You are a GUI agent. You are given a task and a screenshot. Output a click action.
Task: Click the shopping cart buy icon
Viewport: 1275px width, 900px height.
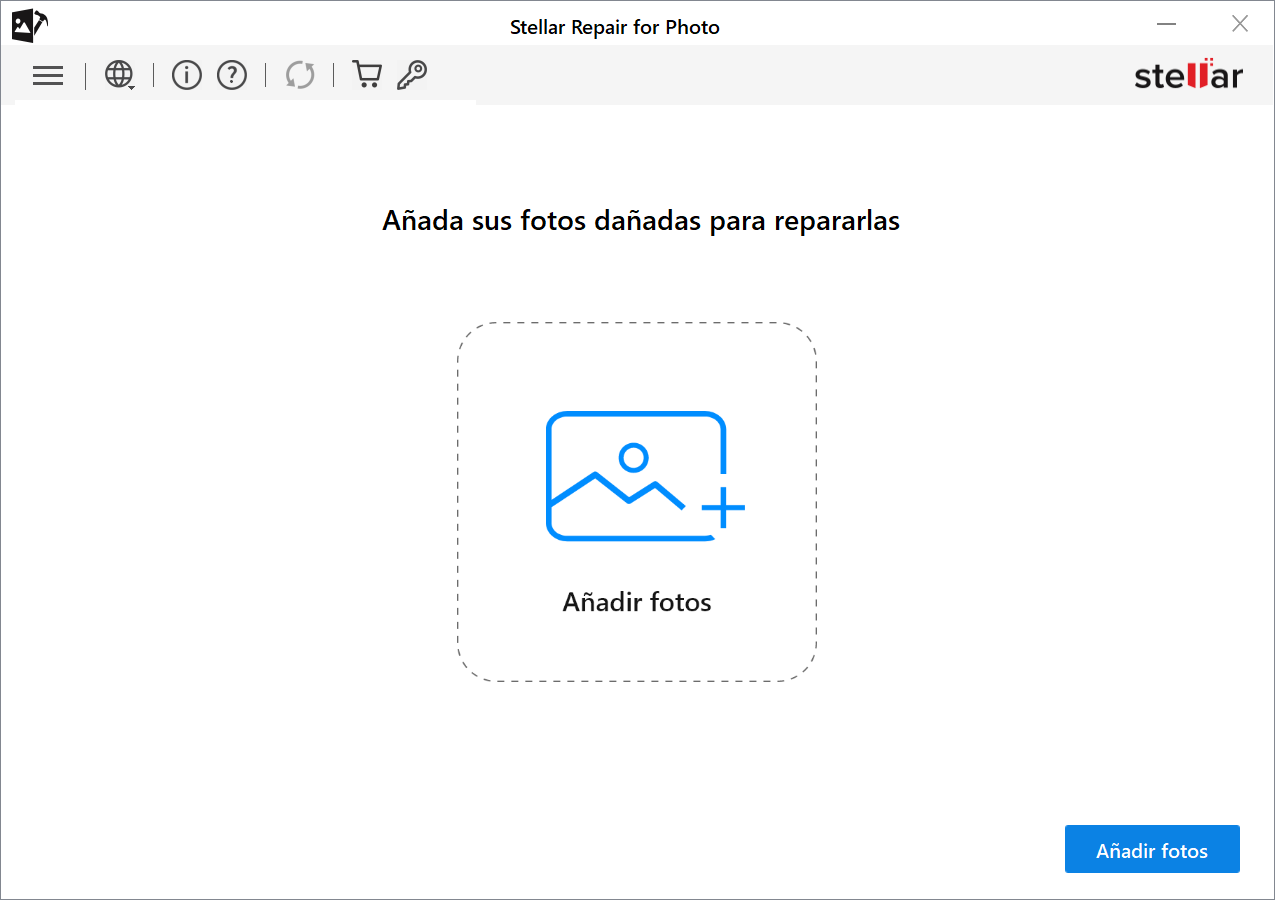[x=367, y=75]
